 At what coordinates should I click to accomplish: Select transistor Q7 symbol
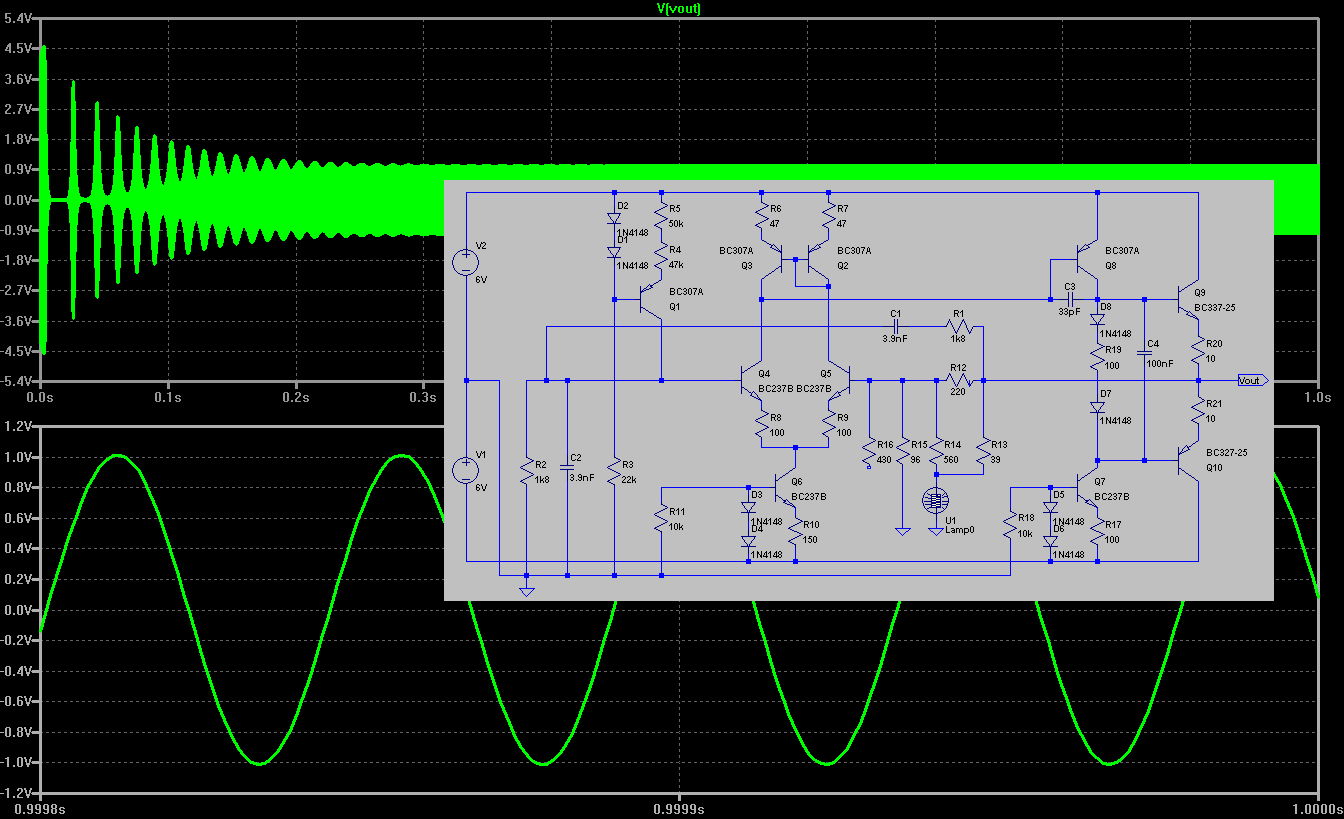coord(1089,488)
